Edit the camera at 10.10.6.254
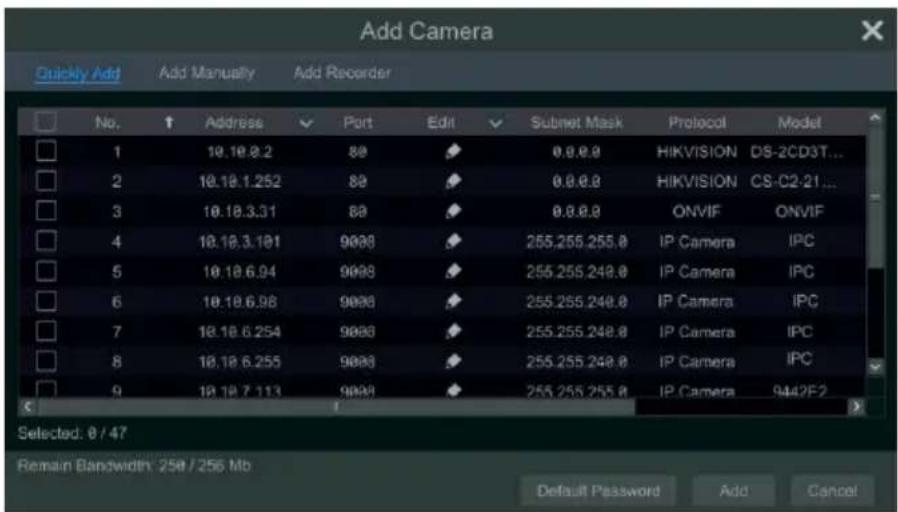Viewport: 898px width, 512px height. tap(452, 331)
